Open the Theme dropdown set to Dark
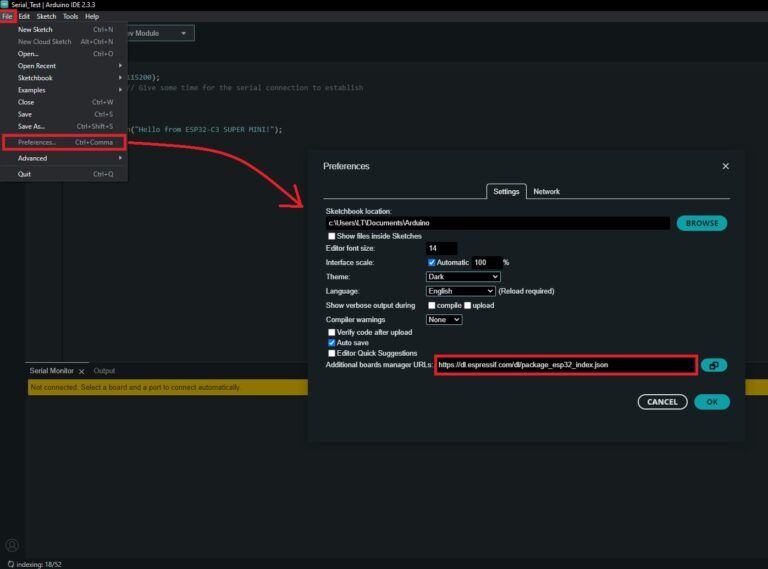Screen dimensions: 768x569 click(463, 277)
